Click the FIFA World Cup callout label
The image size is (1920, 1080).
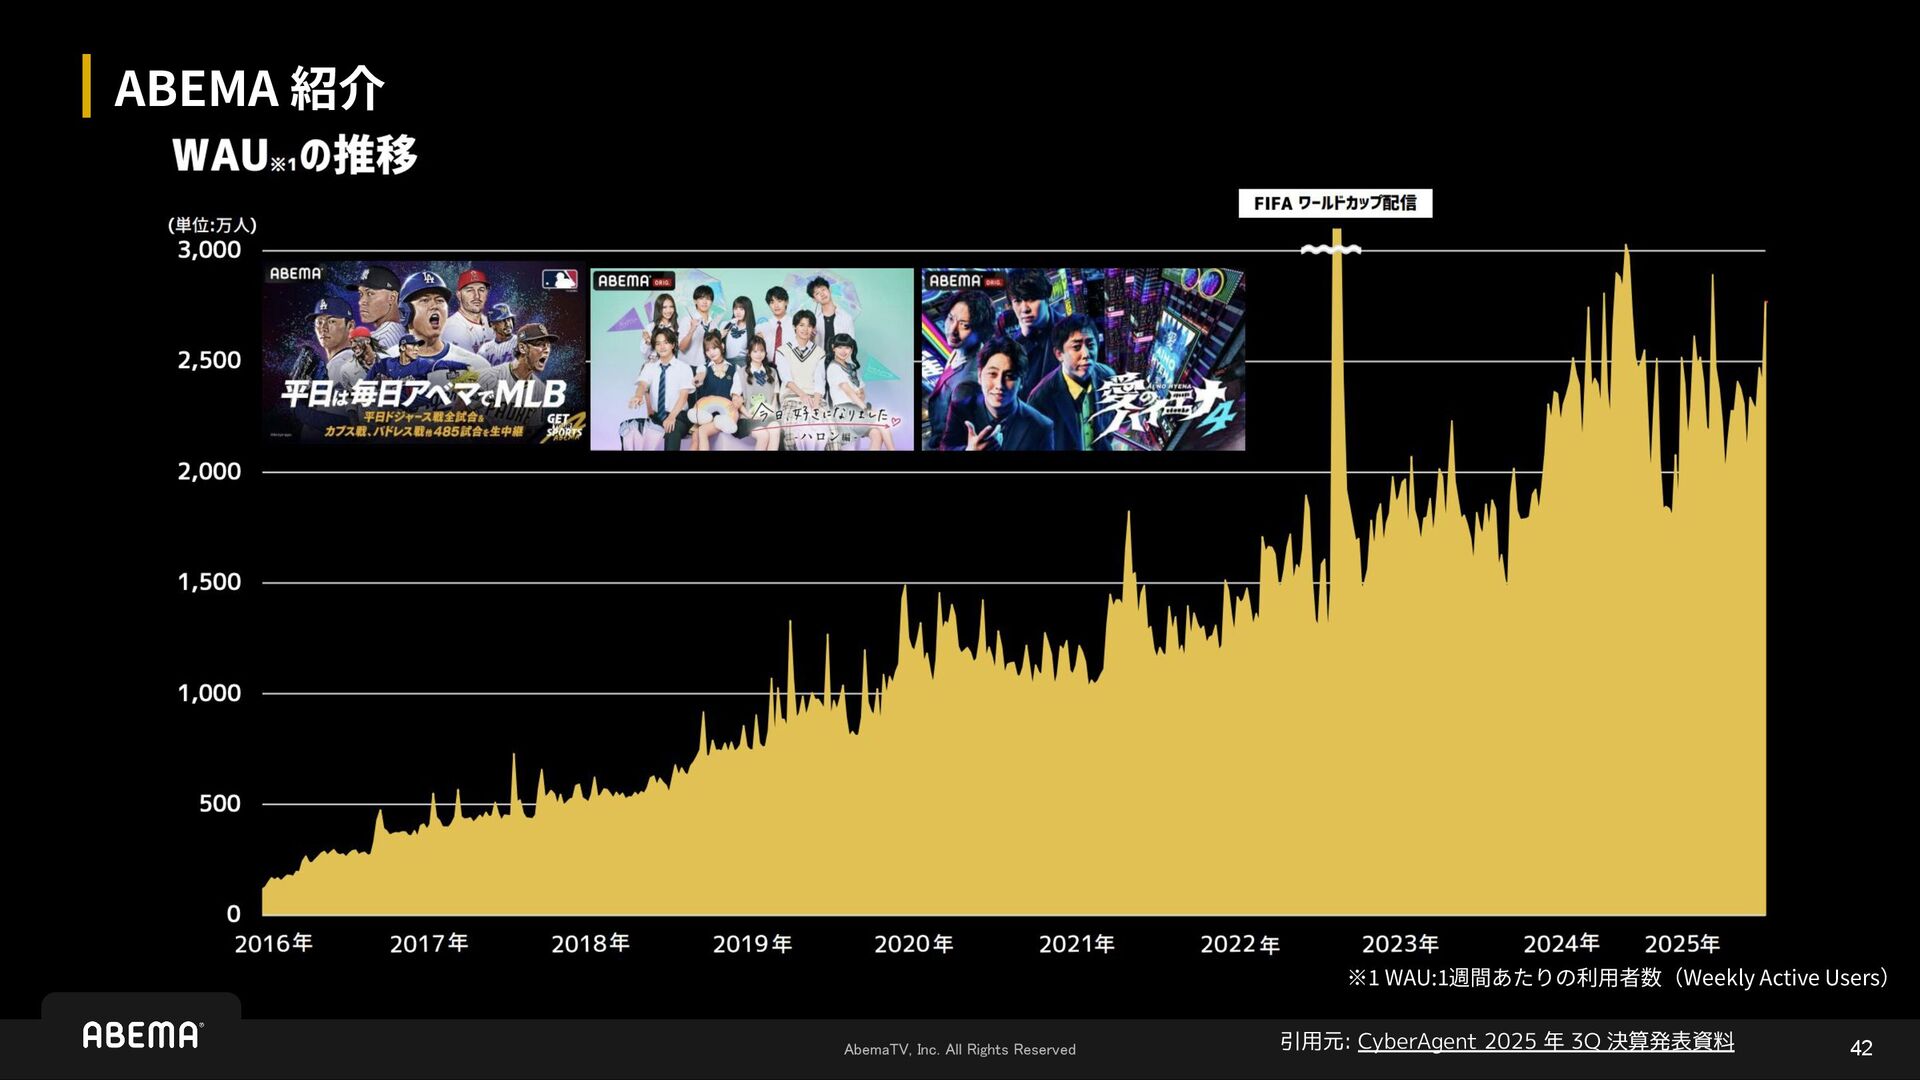(1334, 203)
